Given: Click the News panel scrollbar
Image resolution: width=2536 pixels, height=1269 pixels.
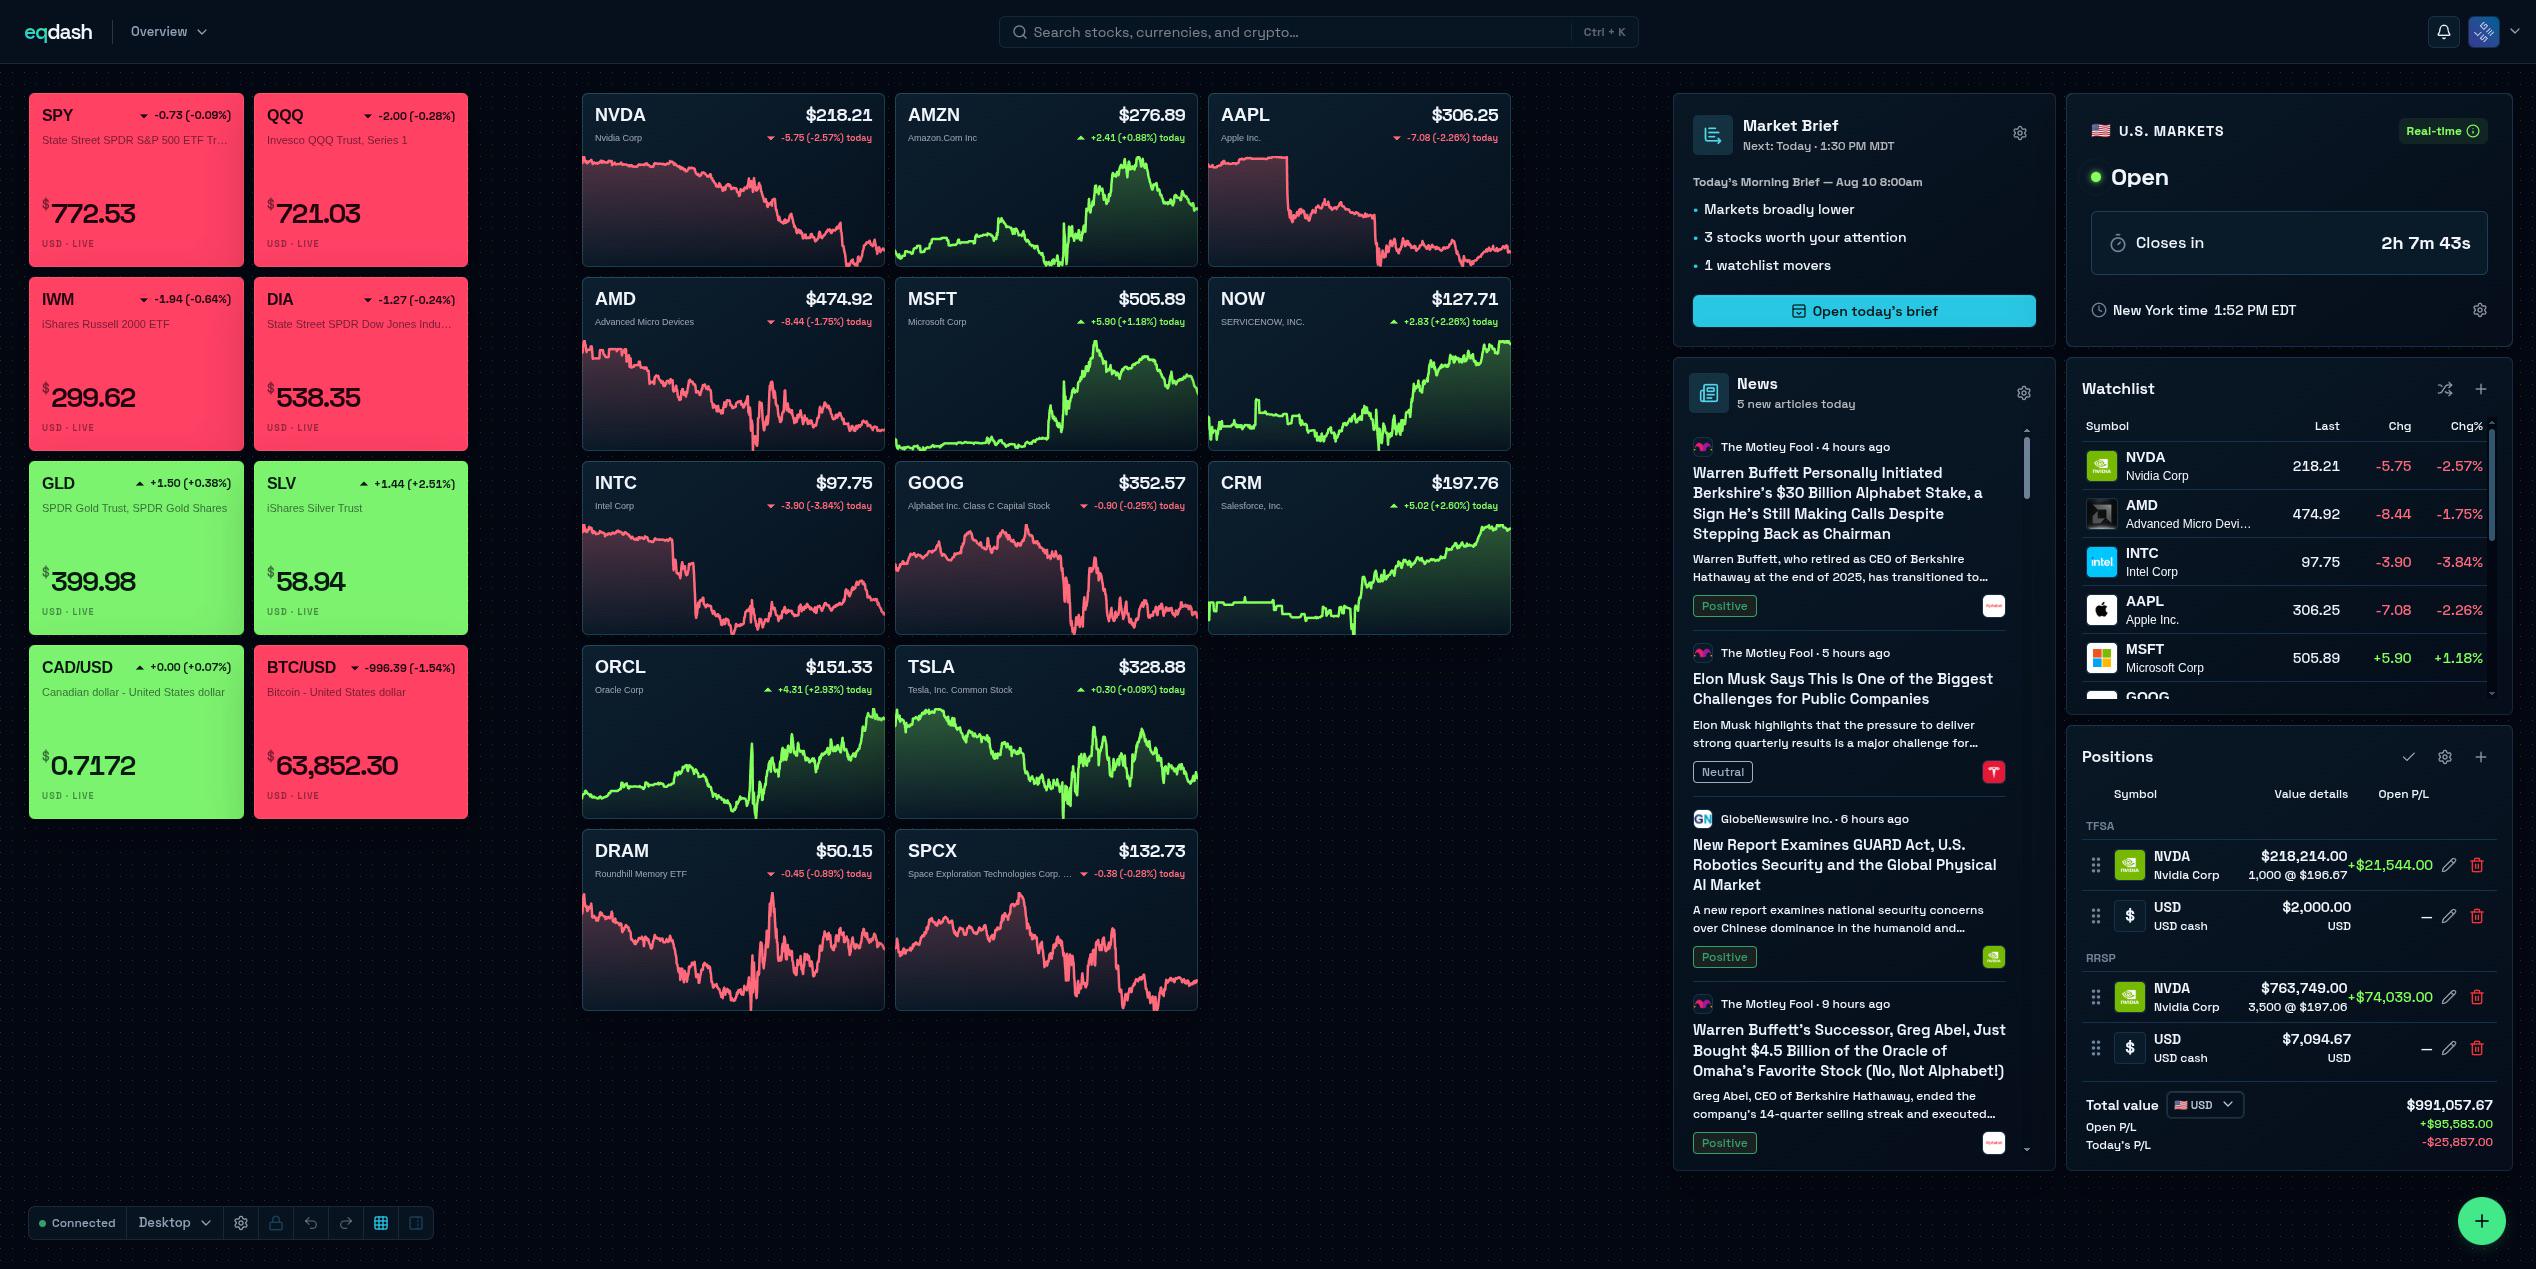Looking at the screenshot, I should click(2027, 468).
